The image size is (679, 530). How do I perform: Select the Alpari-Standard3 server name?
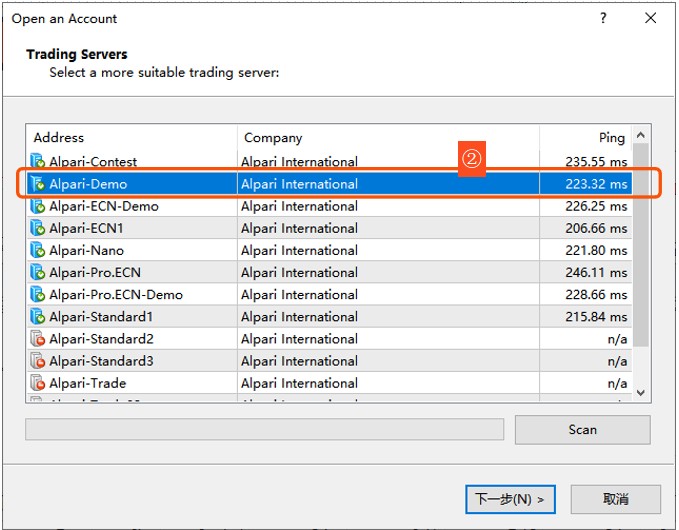tap(101, 361)
